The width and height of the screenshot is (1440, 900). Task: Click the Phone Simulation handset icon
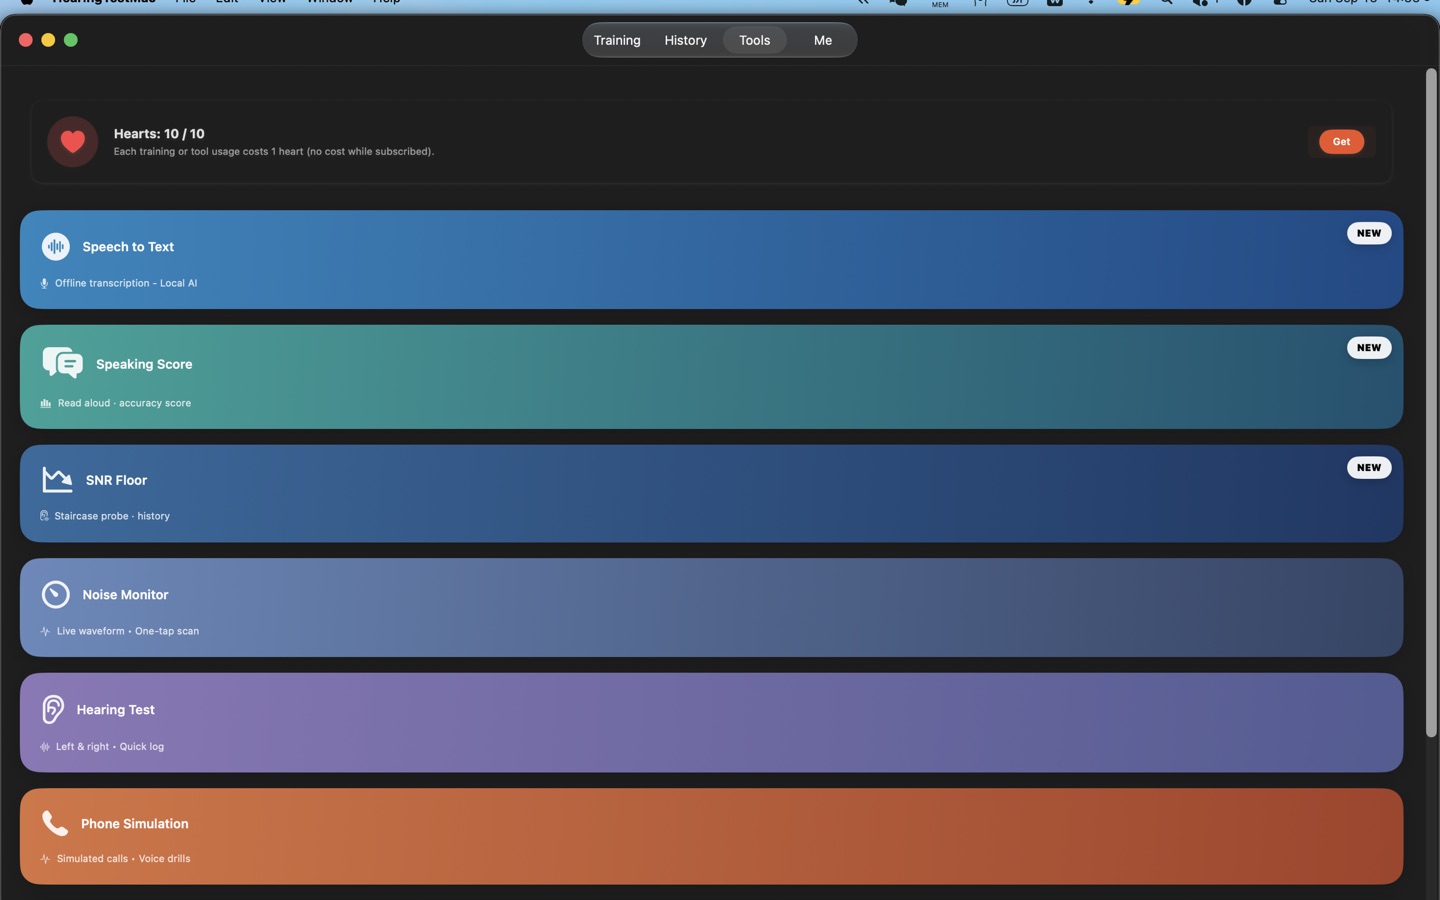pos(55,823)
